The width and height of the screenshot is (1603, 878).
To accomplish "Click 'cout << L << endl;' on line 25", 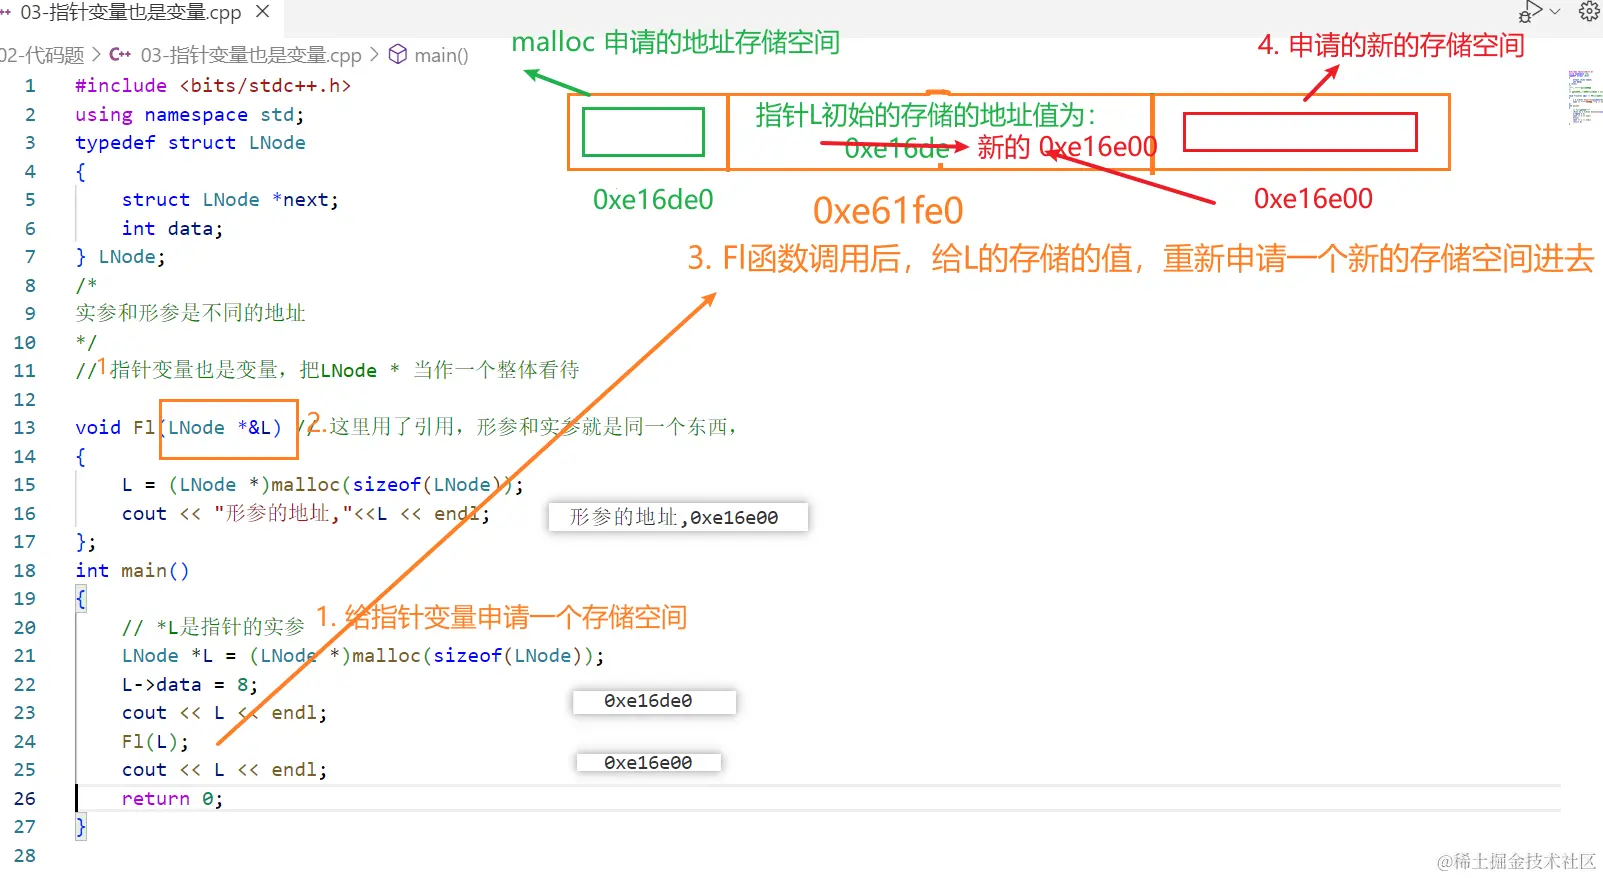I will pos(224,770).
